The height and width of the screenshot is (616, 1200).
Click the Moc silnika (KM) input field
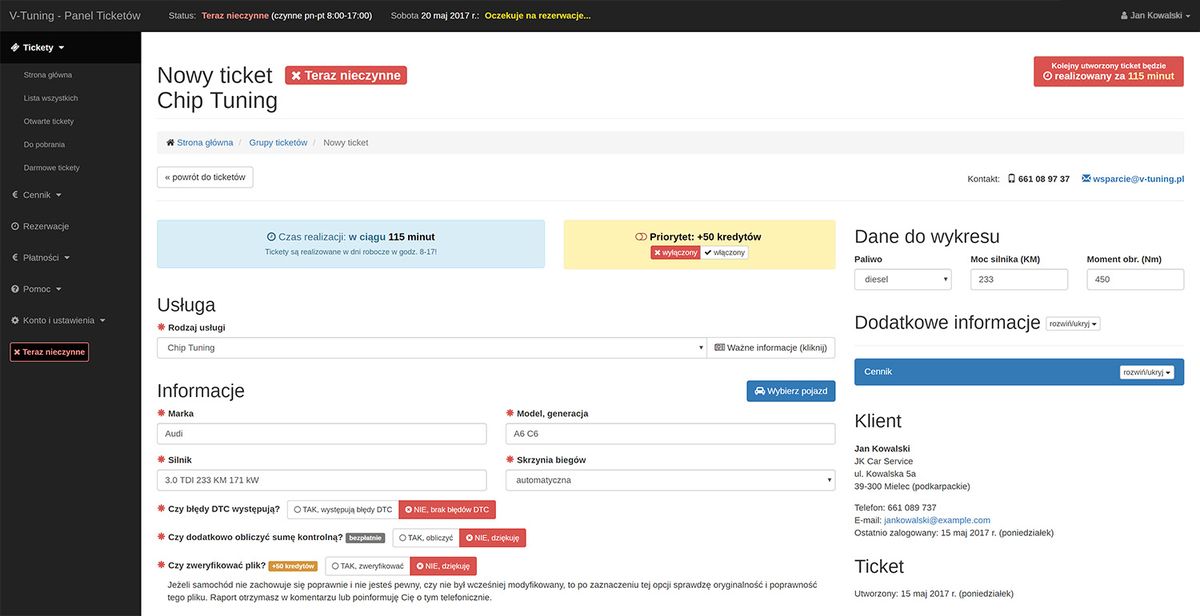(1019, 280)
